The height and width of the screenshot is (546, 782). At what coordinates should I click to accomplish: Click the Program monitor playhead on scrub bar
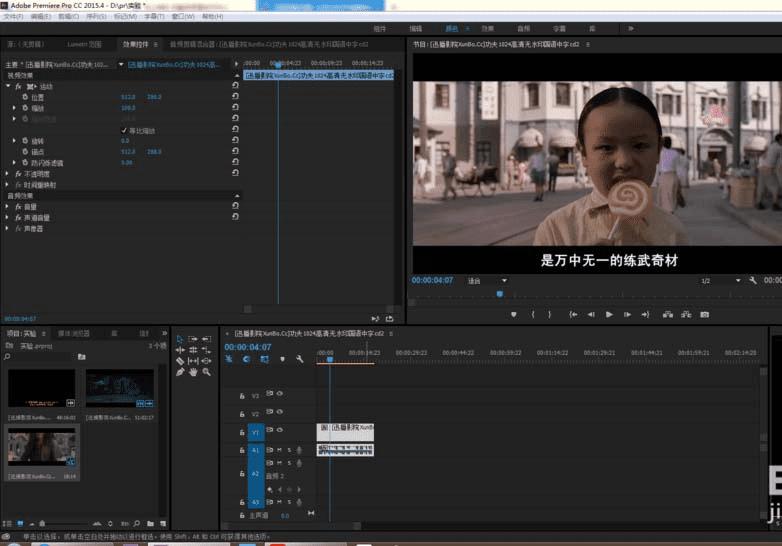(500, 293)
